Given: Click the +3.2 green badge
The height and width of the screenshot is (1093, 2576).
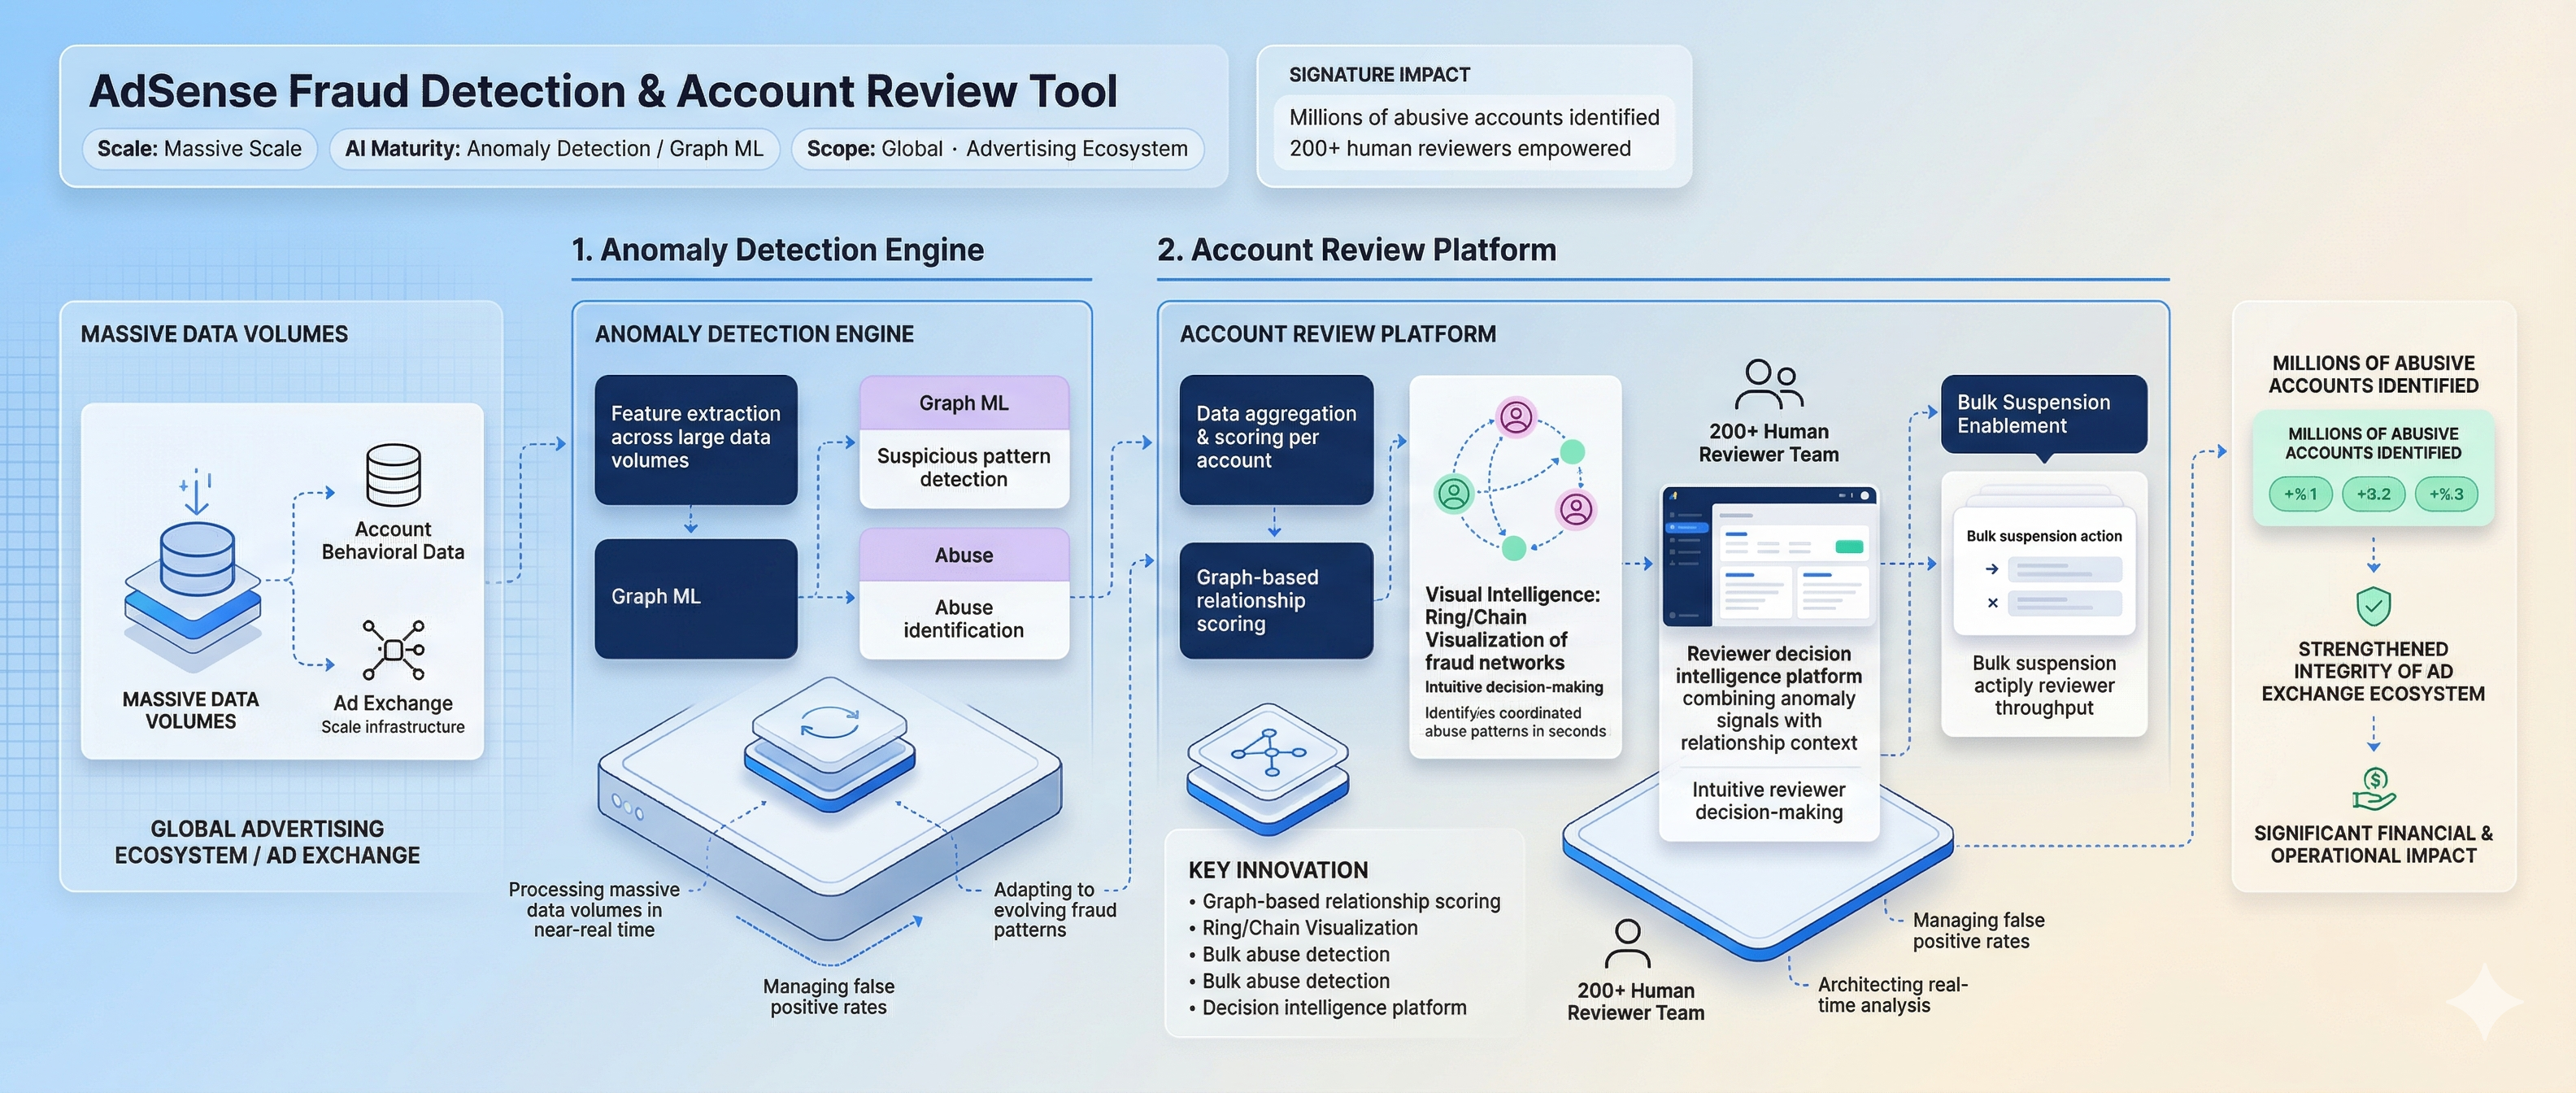Looking at the screenshot, I should coord(2373,494).
